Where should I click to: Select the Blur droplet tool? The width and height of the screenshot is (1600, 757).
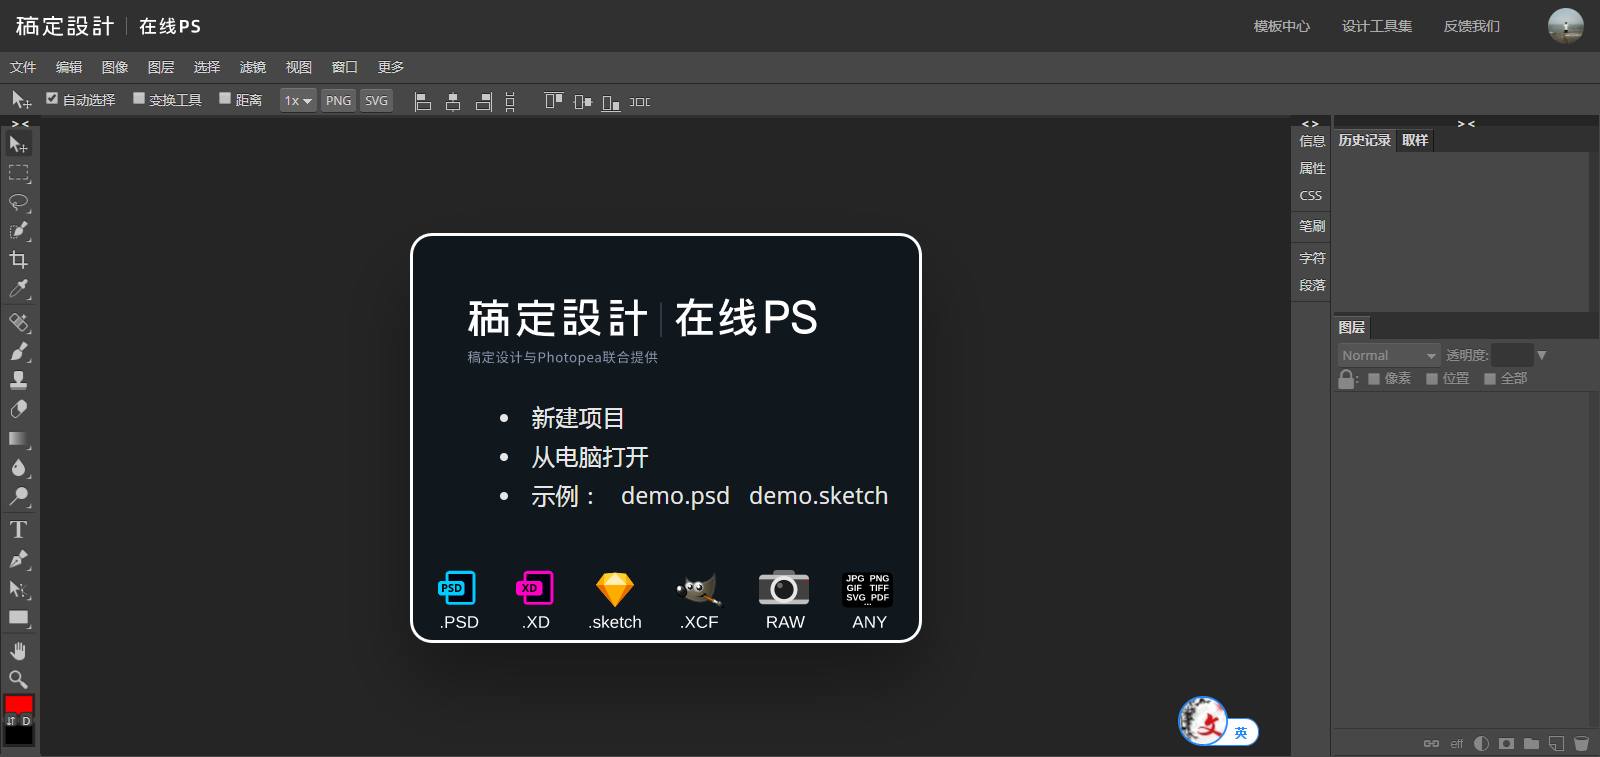tap(18, 467)
